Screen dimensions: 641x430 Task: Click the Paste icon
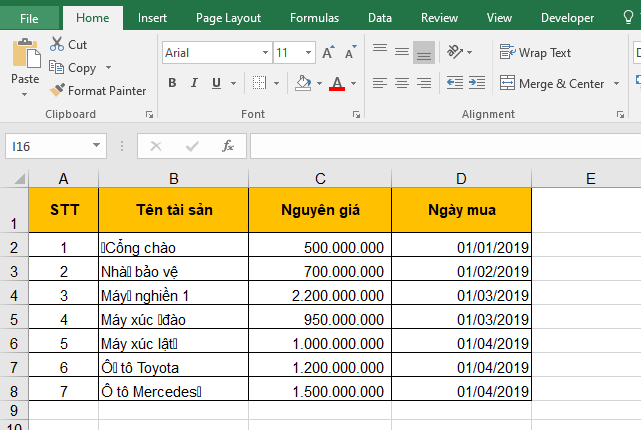point(25,58)
